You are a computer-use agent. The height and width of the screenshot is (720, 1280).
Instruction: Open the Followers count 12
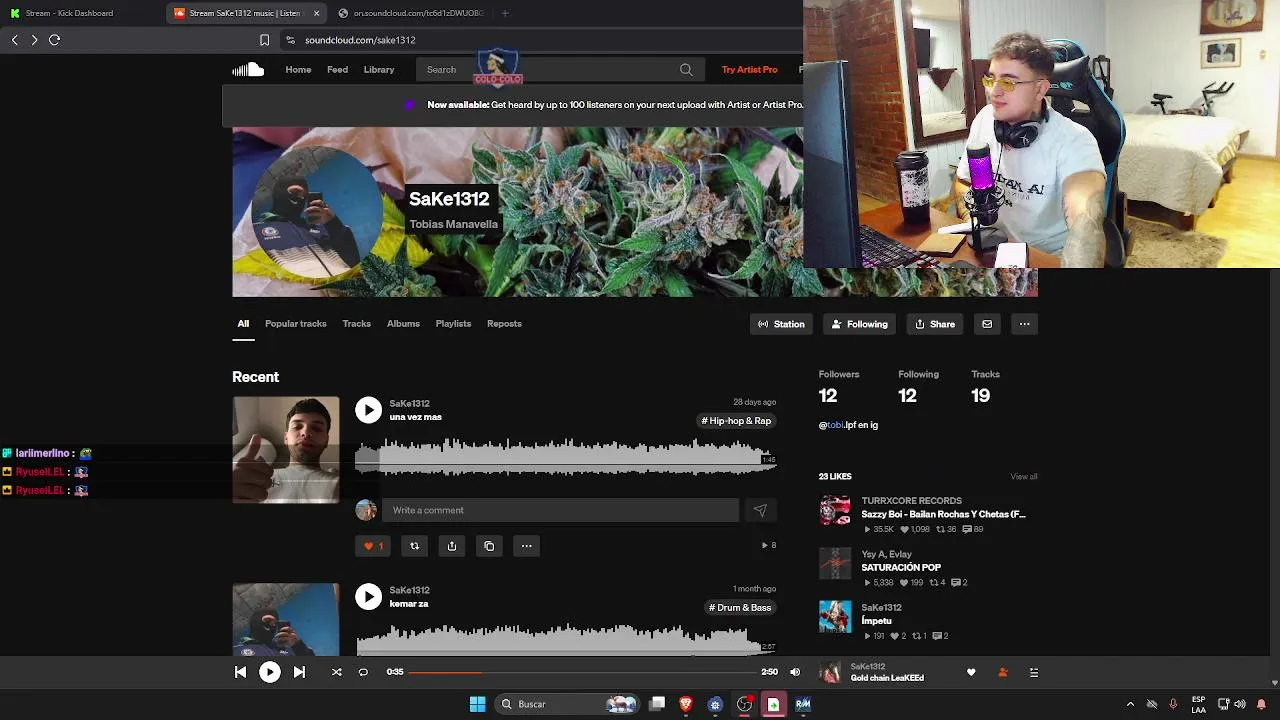pos(828,396)
